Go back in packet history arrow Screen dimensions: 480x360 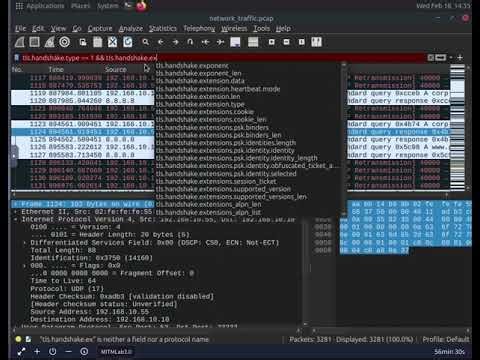pyautogui.click(x=160, y=42)
